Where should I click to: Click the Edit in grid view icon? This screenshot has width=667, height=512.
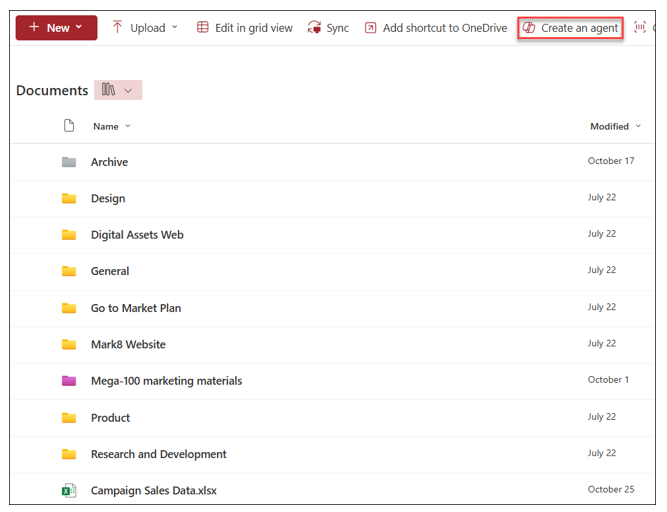(x=202, y=27)
